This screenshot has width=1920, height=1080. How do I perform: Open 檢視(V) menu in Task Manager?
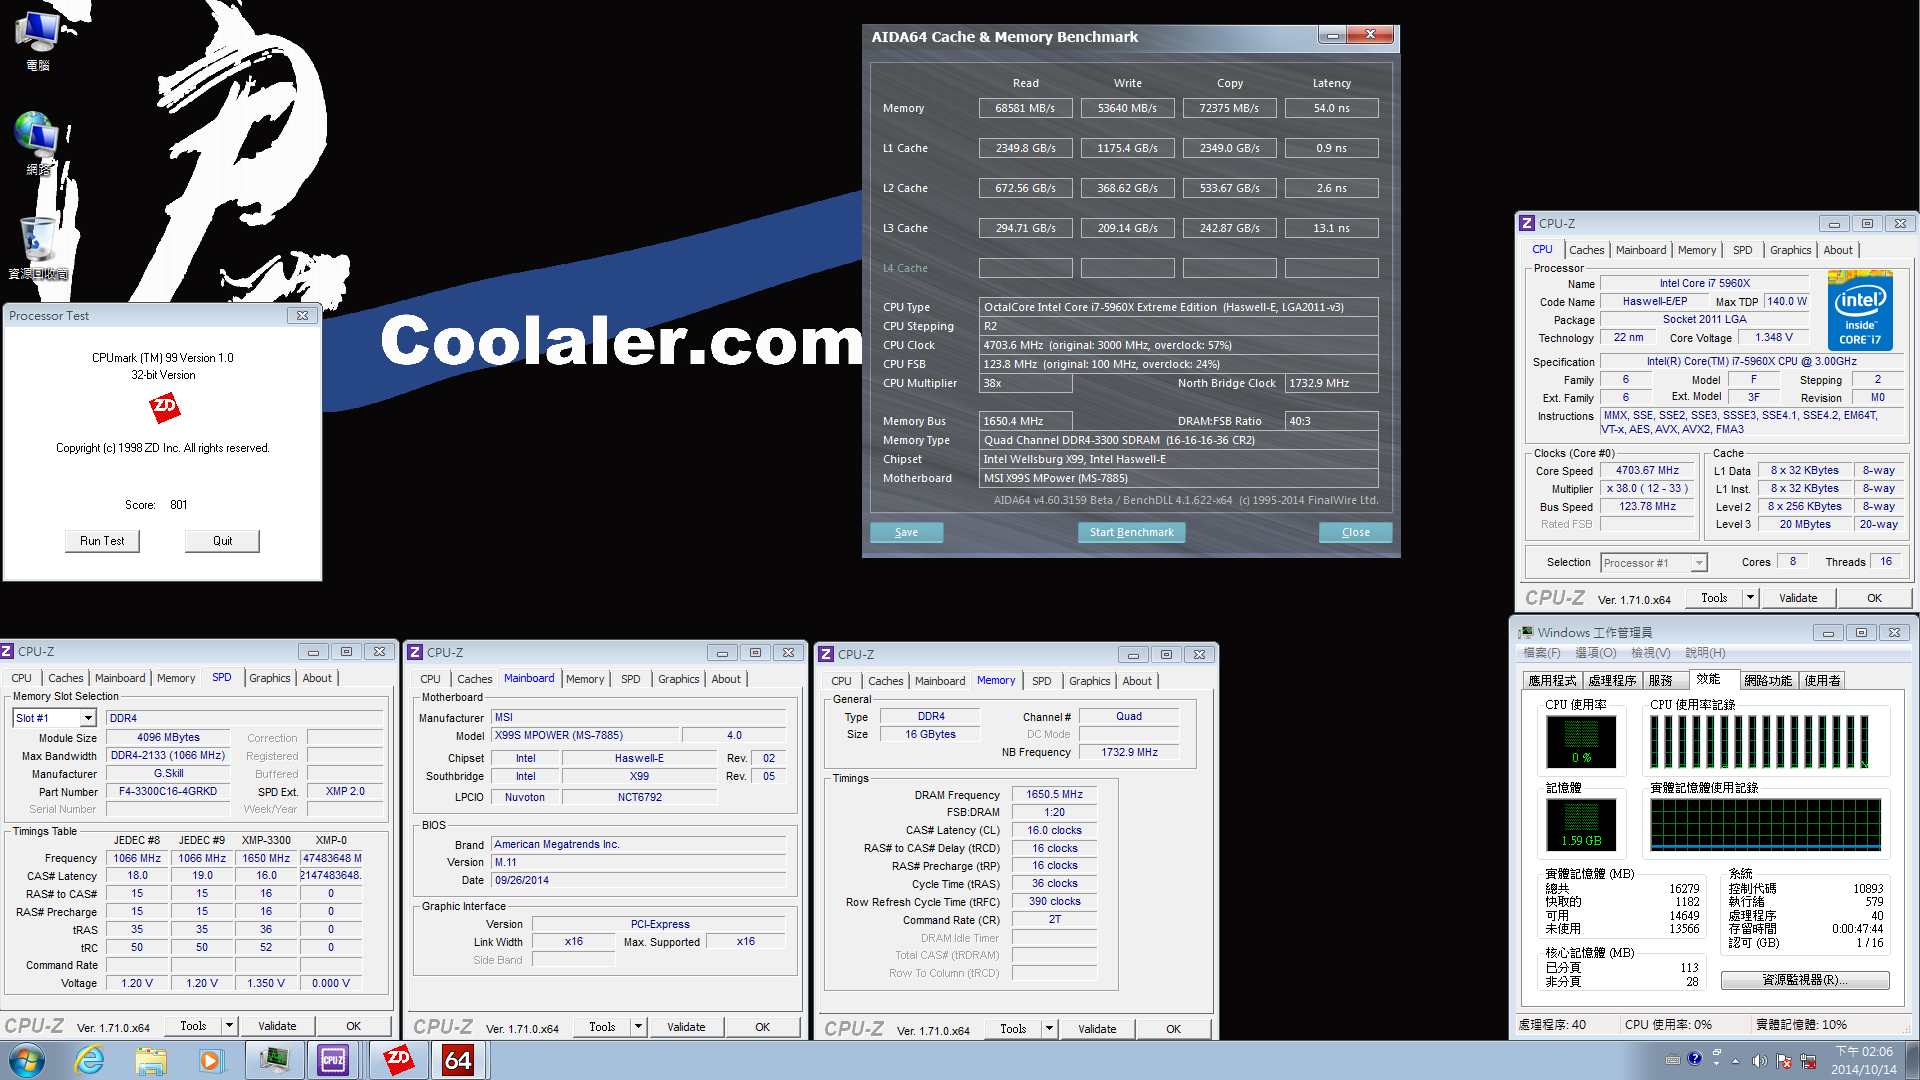(1651, 653)
